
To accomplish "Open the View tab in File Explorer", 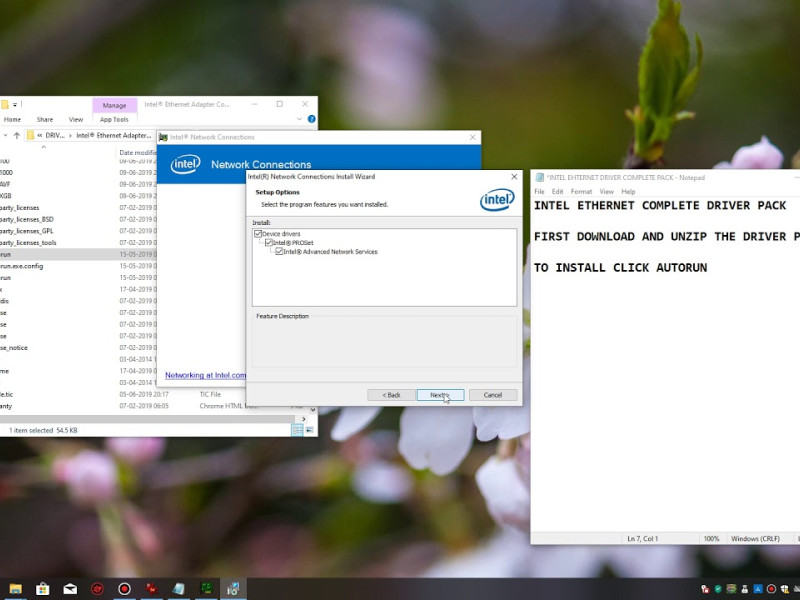I will [x=76, y=119].
